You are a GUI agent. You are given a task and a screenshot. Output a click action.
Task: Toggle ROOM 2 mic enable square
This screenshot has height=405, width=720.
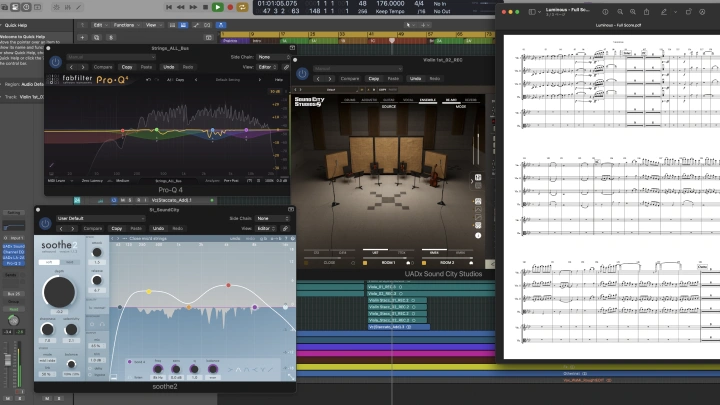[x=424, y=263]
